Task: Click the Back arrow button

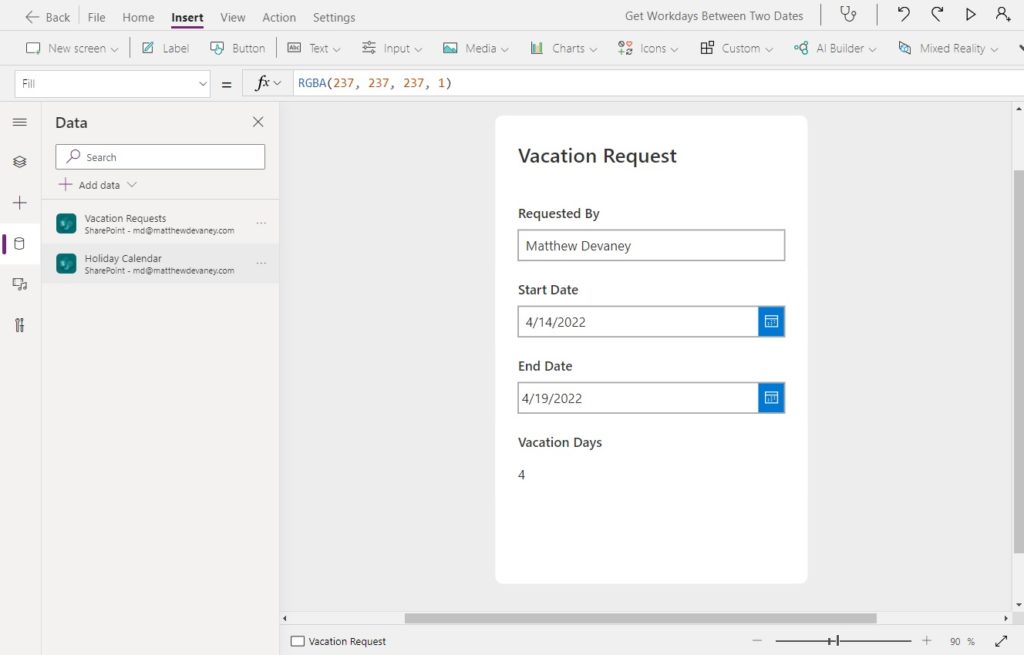Action: tap(47, 17)
